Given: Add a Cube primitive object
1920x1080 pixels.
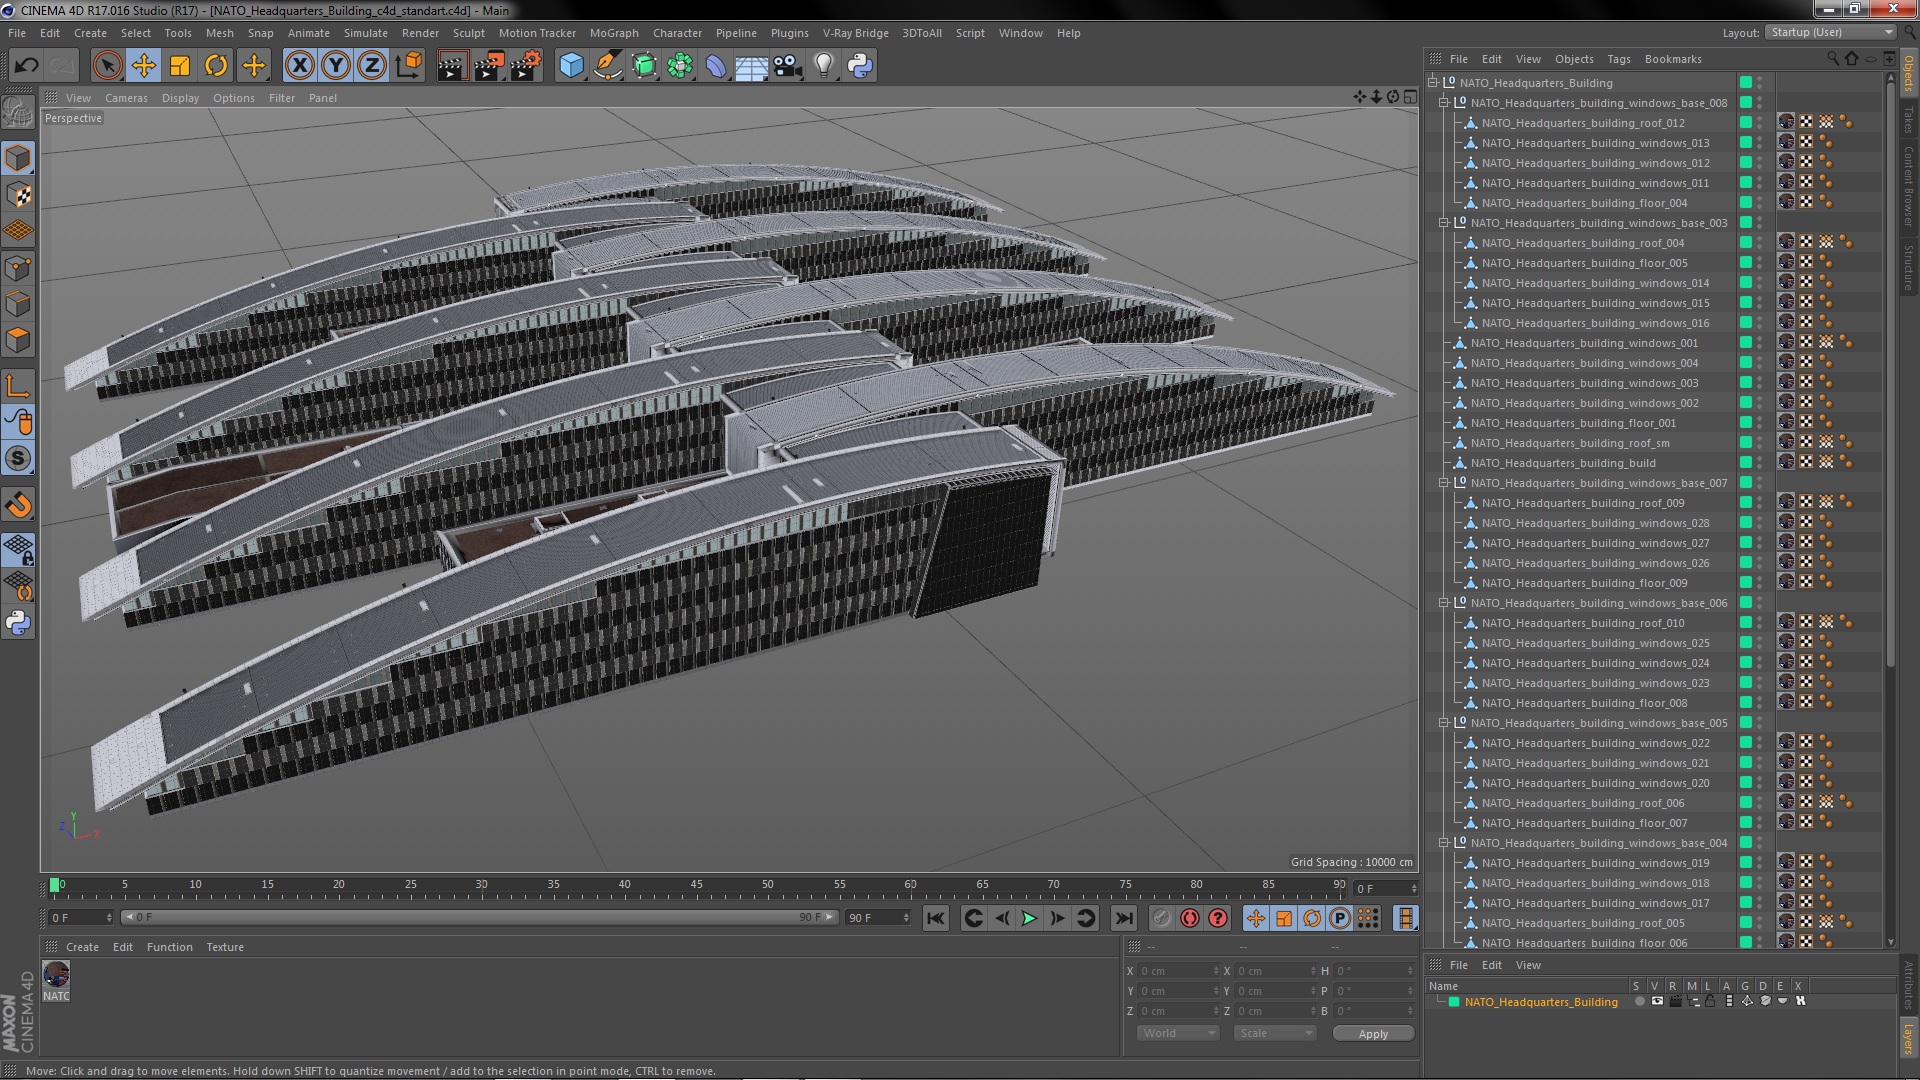Looking at the screenshot, I should point(571,66).
